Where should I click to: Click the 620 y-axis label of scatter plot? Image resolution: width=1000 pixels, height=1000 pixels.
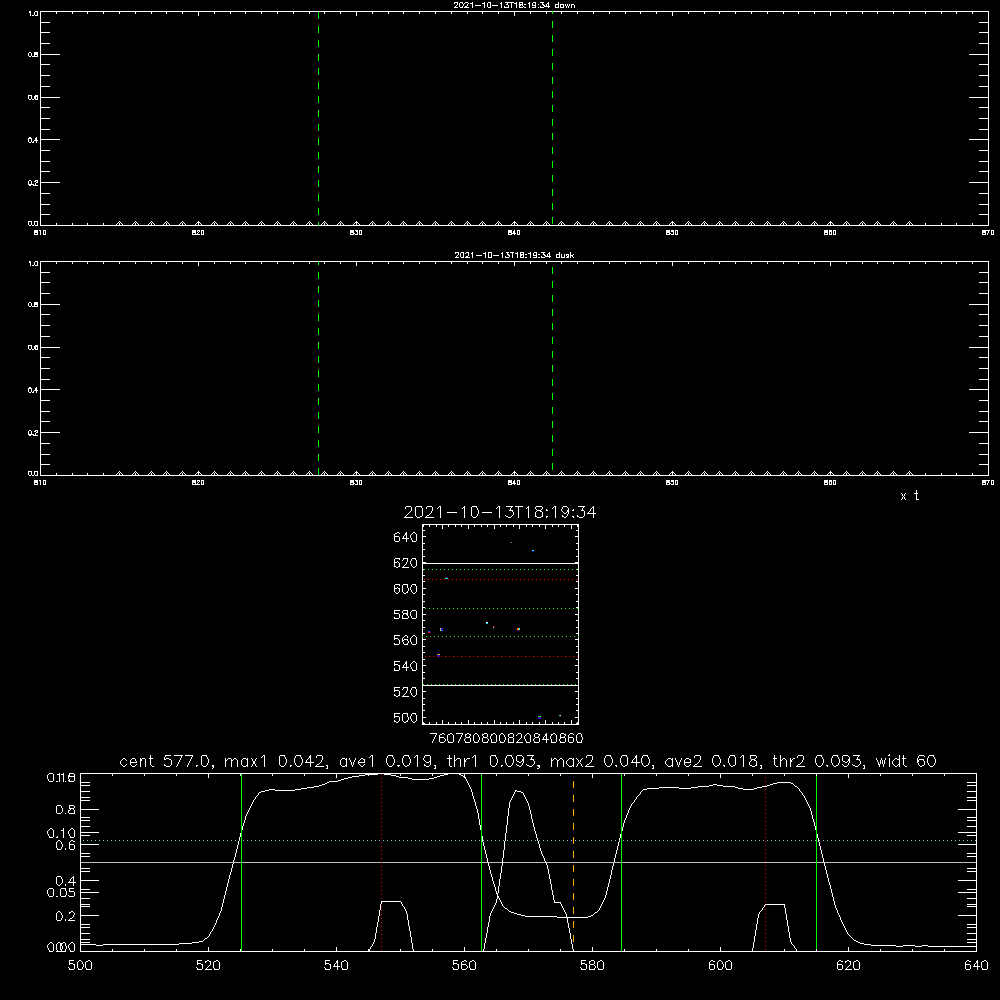tap(406, 563)
